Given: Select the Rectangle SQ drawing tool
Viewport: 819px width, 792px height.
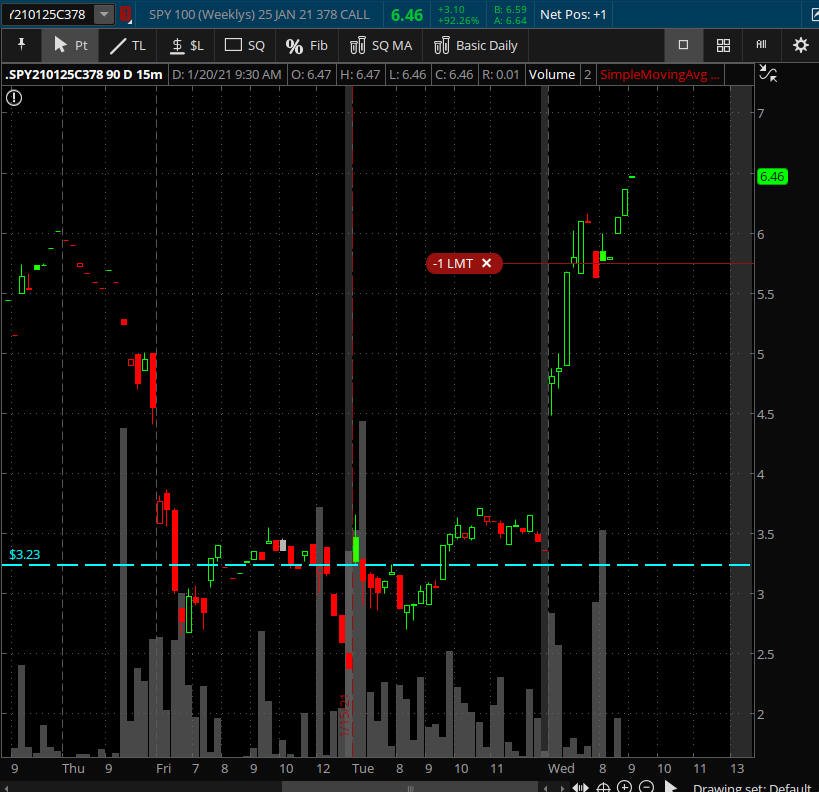Looking at the screenshot, I should pos(244,45).
